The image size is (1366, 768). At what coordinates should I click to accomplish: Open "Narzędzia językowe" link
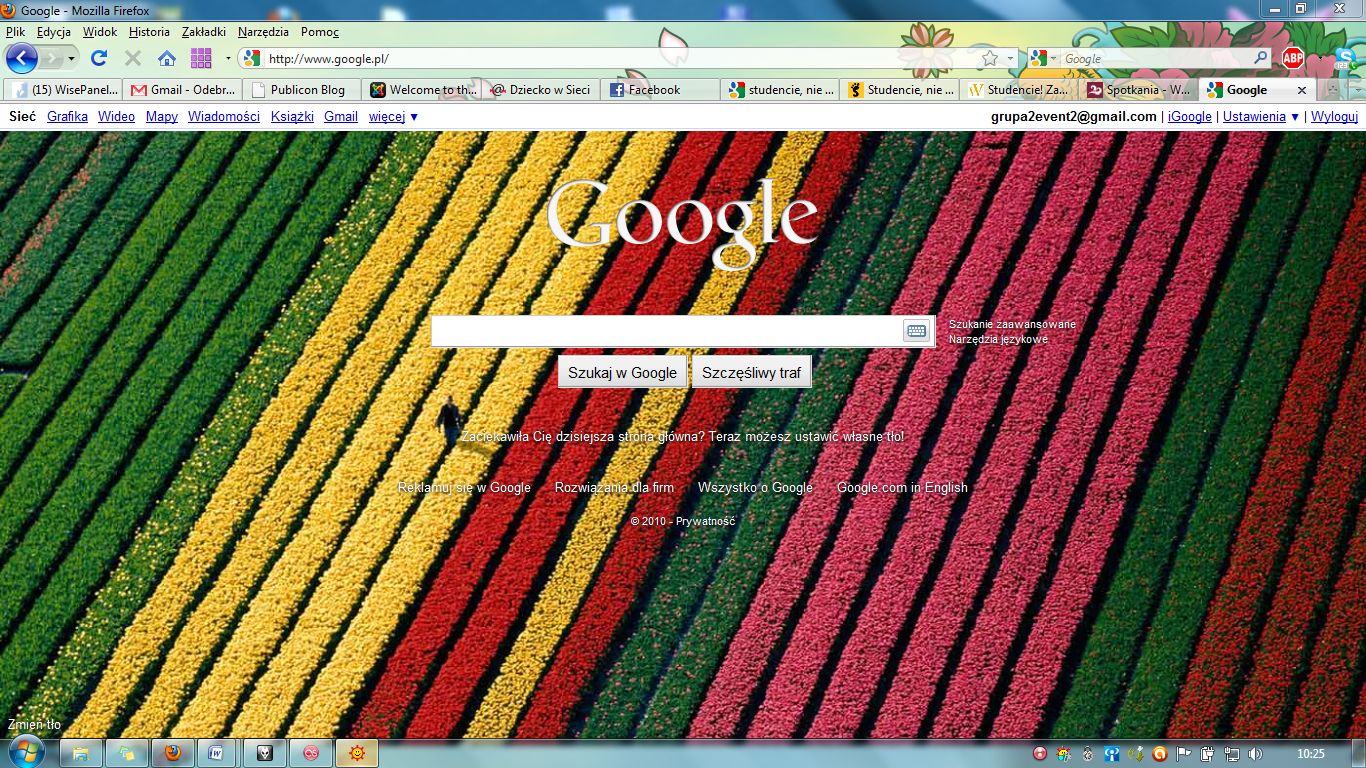[x=998, y=340]
